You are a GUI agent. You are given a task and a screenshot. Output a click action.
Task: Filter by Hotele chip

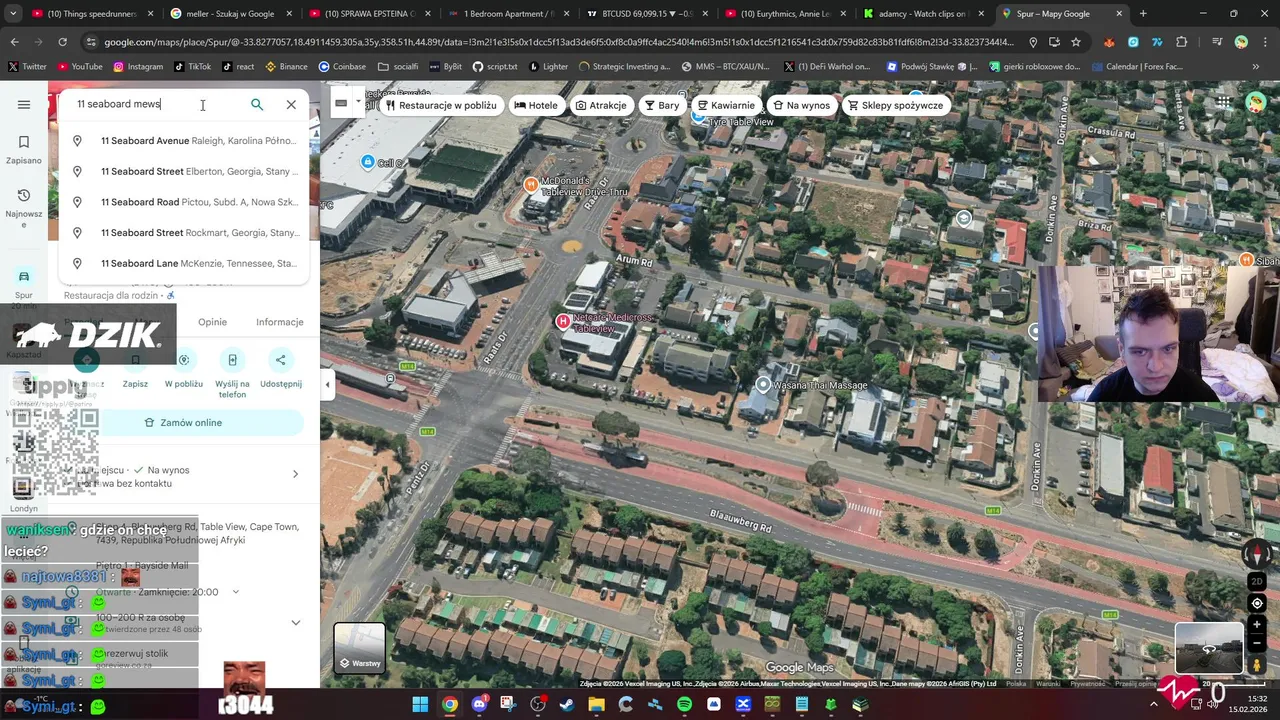[536, 105]
